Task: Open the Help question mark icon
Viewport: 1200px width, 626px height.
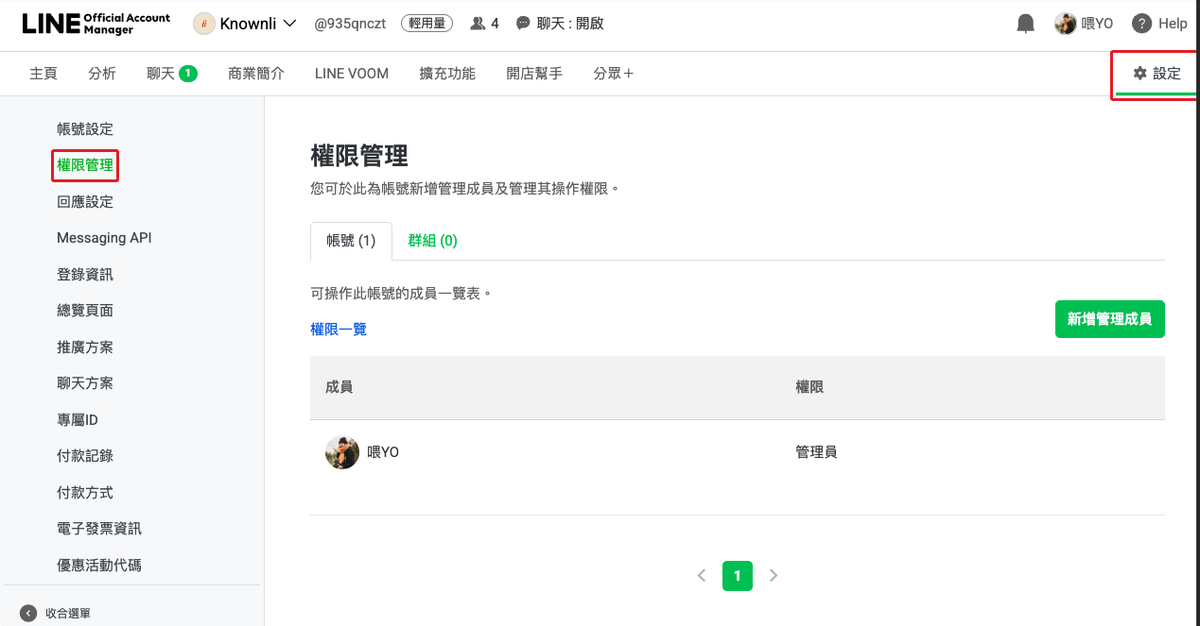Action: click(1141, 23)
